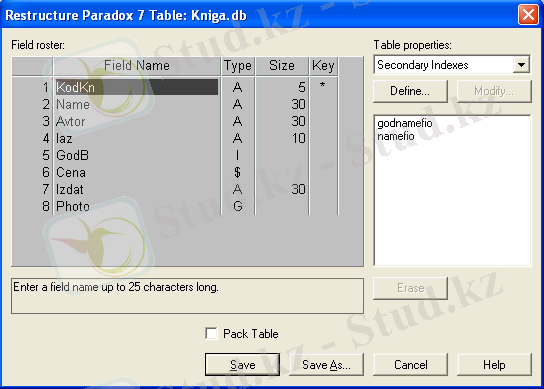
Task: Open Help for this dialog
Action: pyautogui.click(x=494, y=365)
